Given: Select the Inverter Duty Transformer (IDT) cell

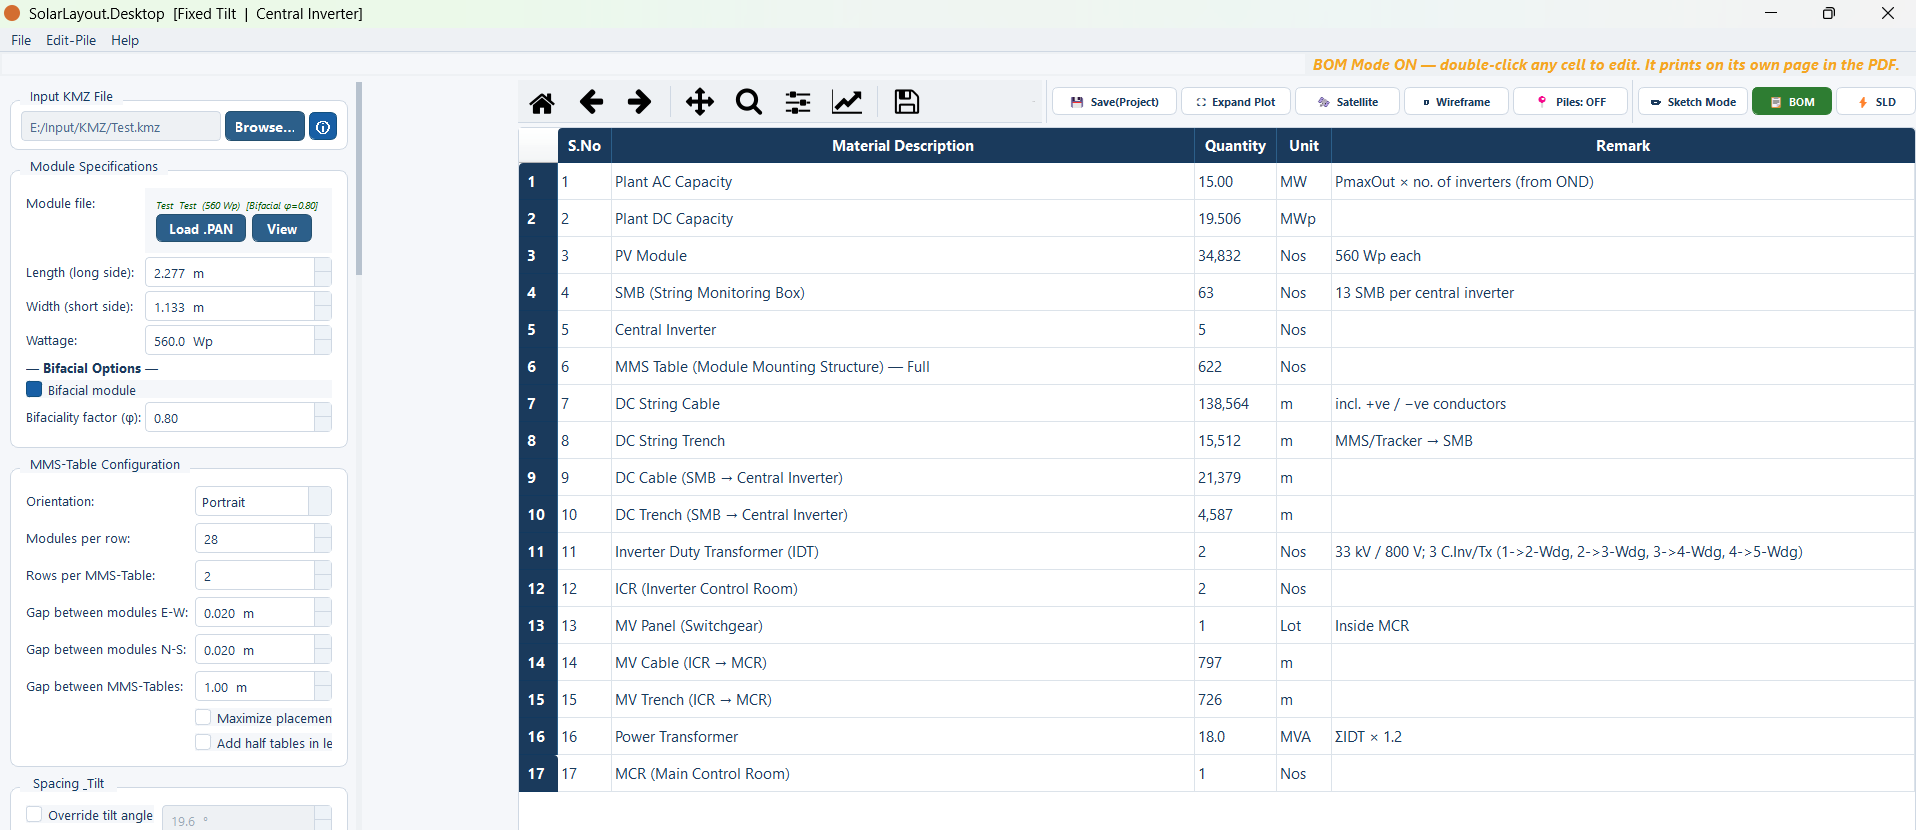Looking at the screenshot, I should (902, 552).
